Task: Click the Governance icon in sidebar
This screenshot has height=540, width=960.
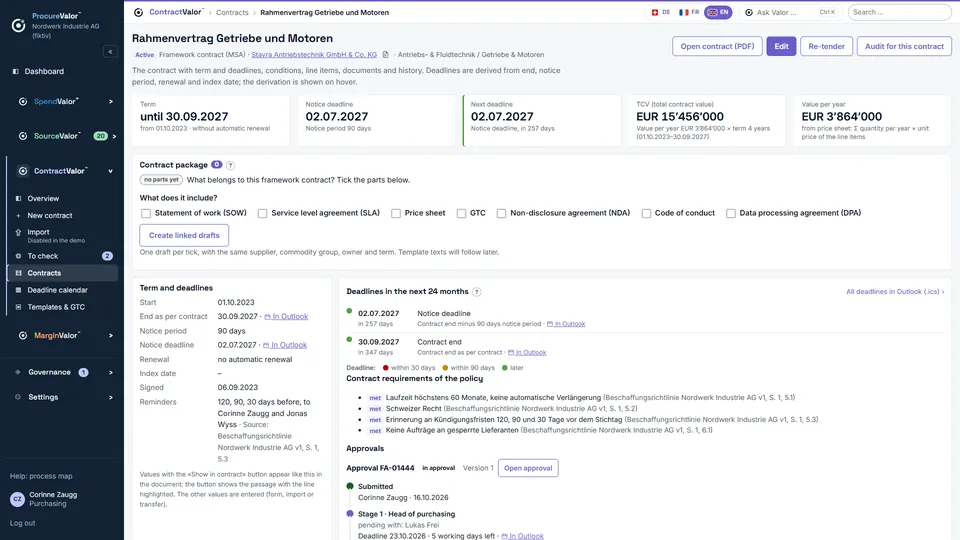Action: [x=18, y=372]
